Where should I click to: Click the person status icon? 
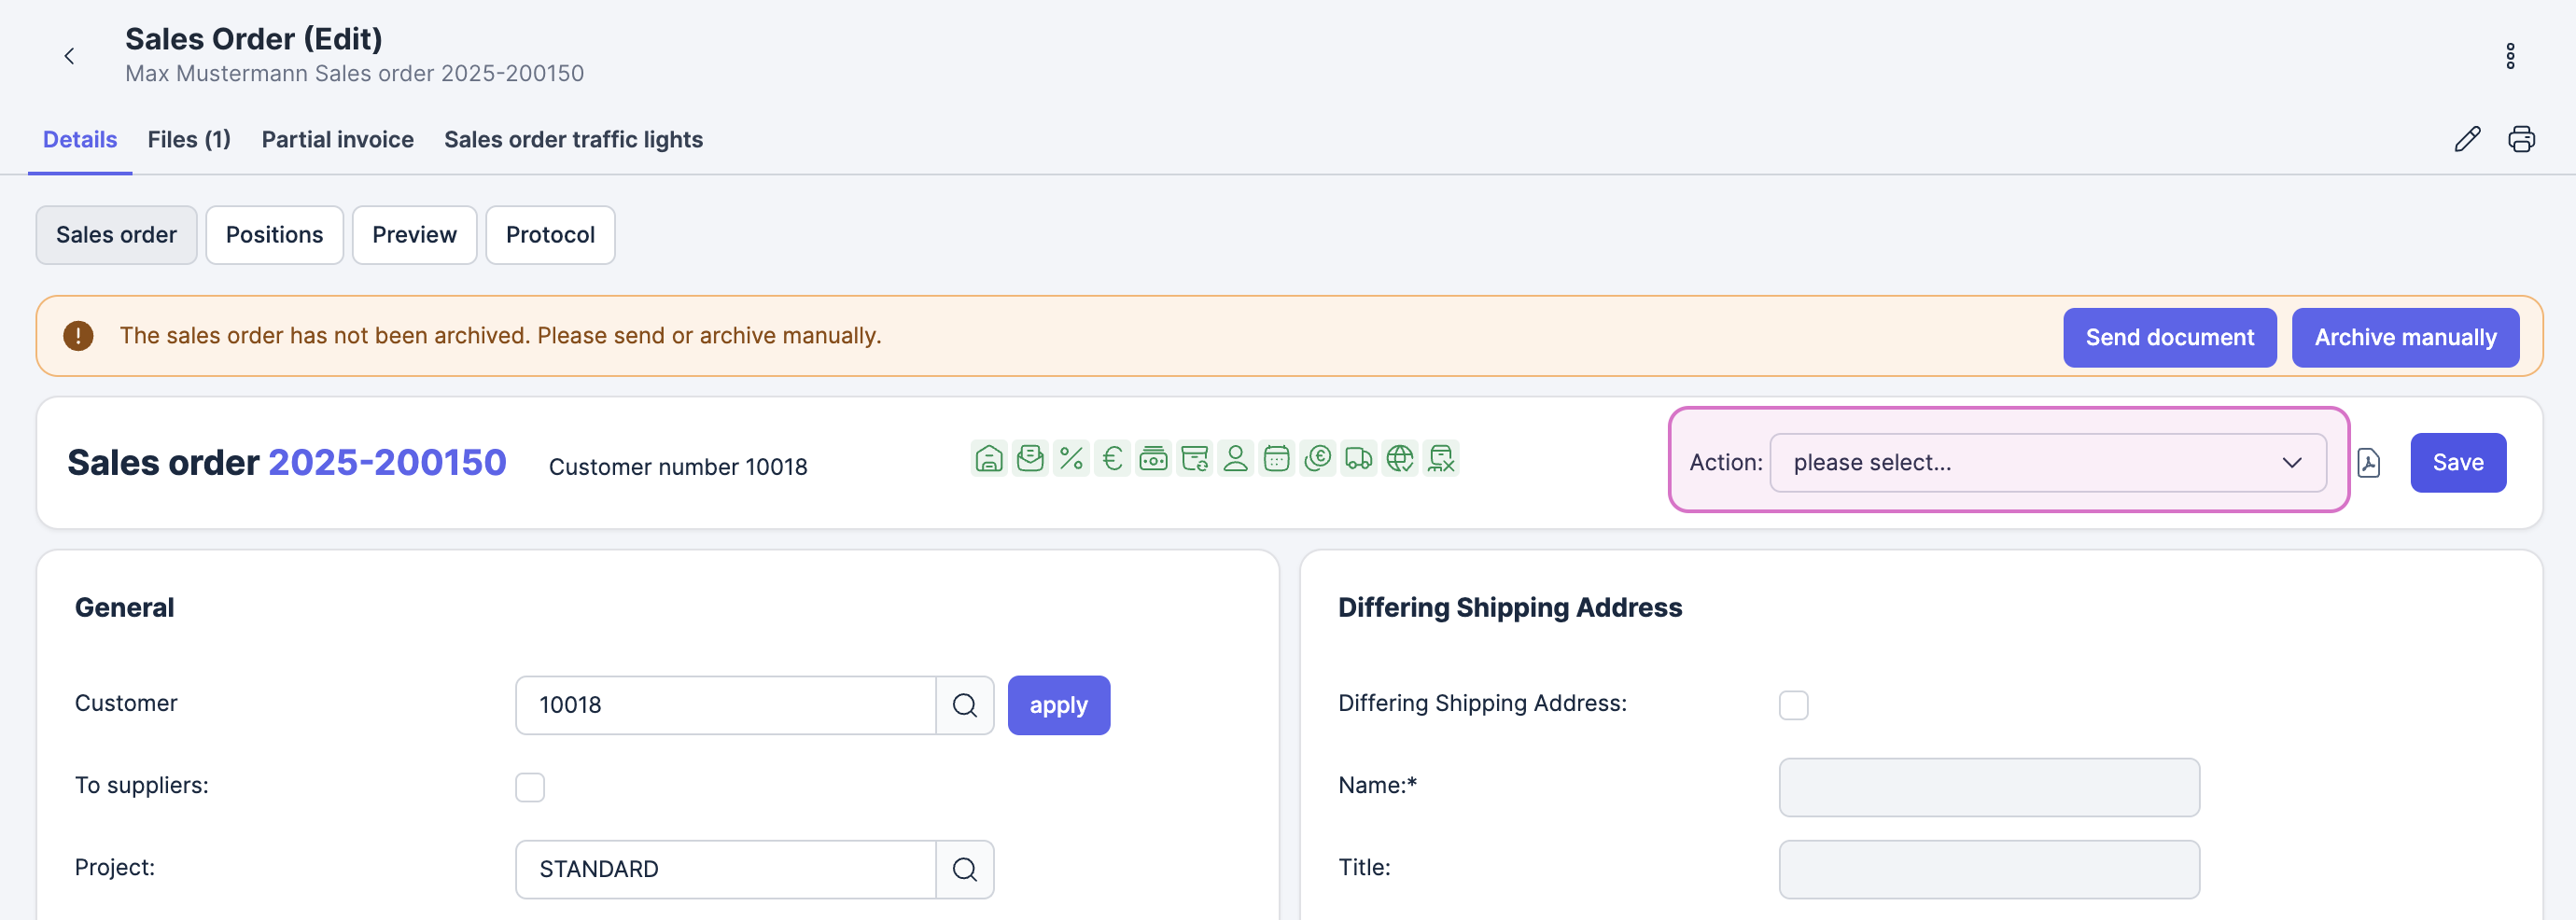coord(1235,459)
